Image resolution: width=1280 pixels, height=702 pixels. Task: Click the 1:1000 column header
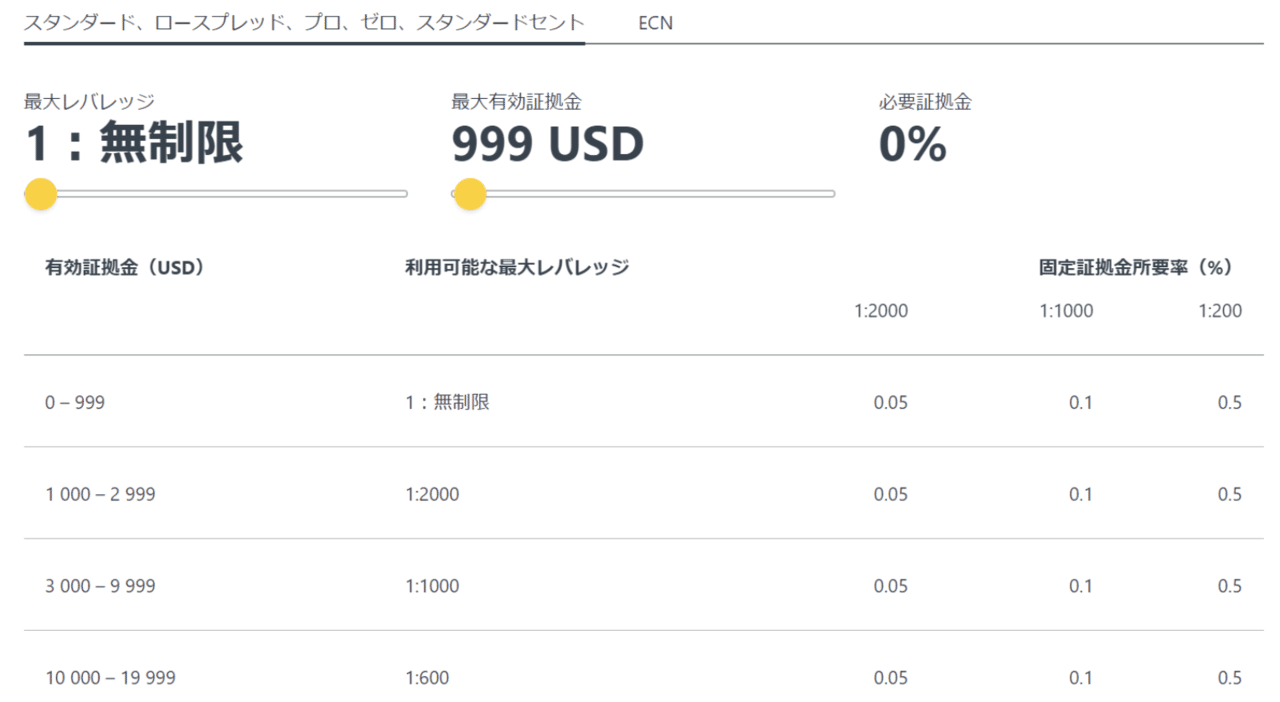(1066, 311)
